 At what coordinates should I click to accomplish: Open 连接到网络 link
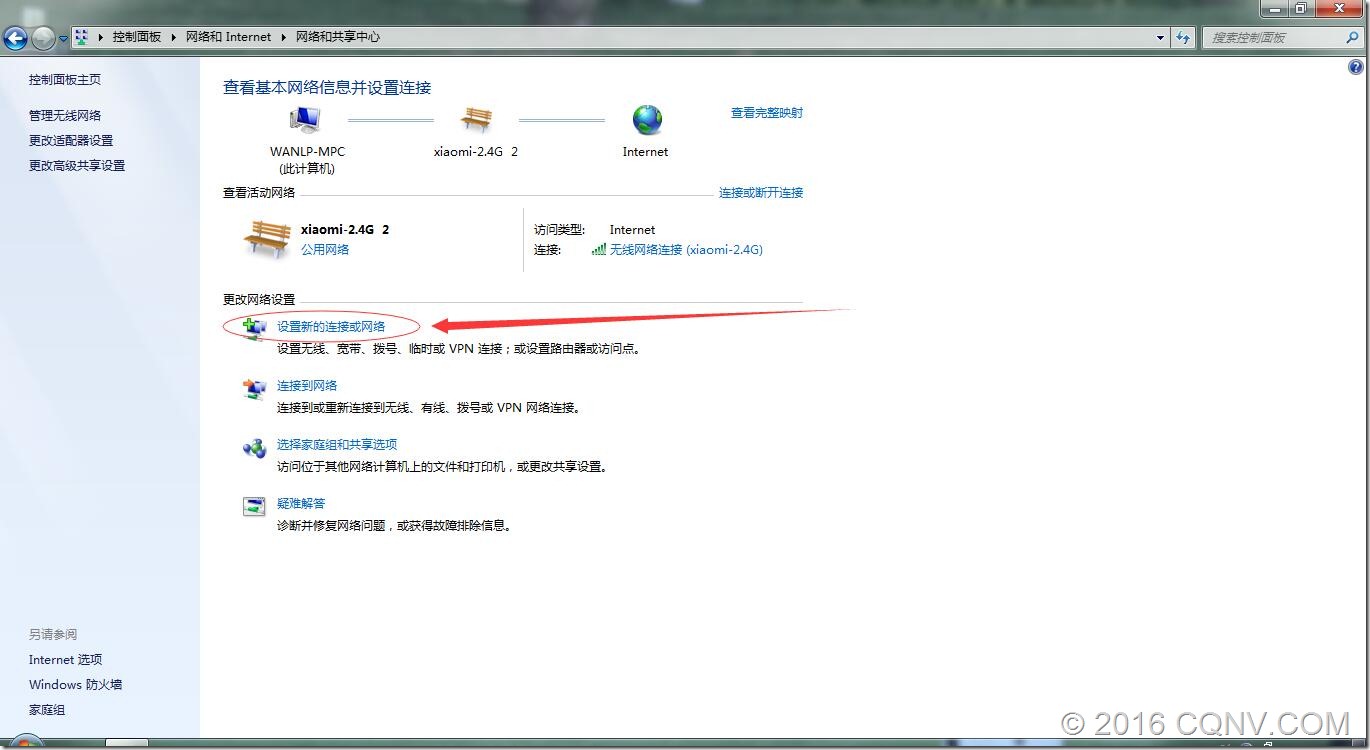[x=307, y=385]
